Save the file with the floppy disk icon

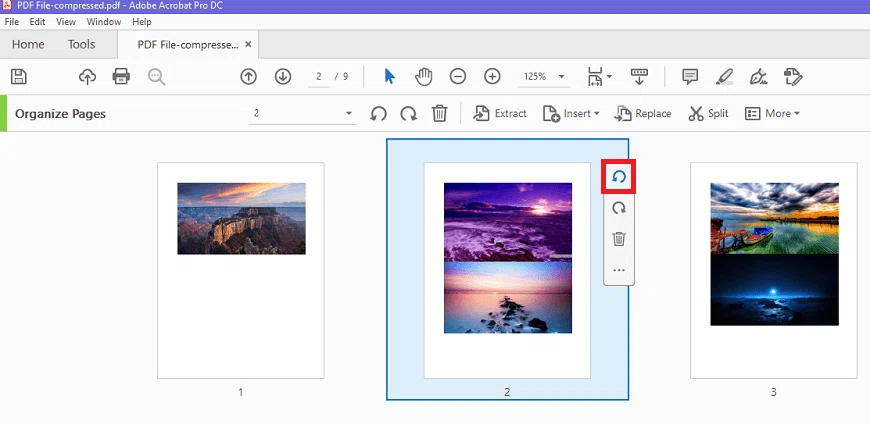19,77
